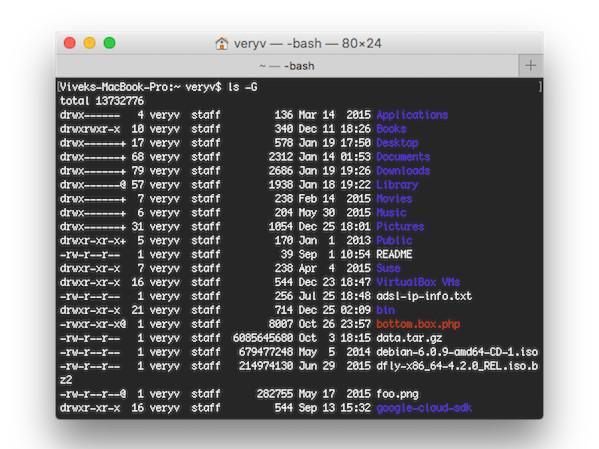Click the '-rwxr-xr-x@' permissions string
Image resolution: width=599 pixels, height=449 pixels.
click(x=93, y=324)
